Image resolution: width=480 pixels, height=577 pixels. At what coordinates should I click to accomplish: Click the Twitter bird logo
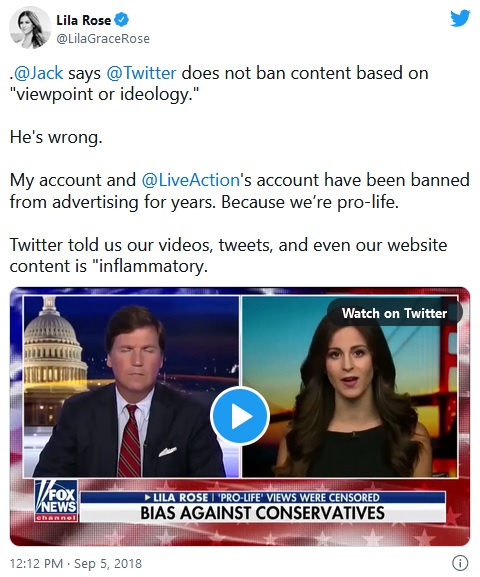click(460, 18)
